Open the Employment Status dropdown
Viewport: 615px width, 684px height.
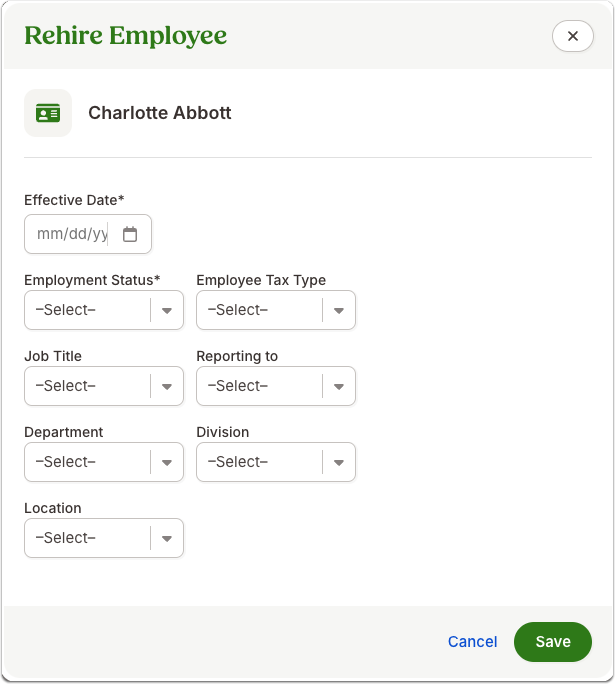[104, 310]
